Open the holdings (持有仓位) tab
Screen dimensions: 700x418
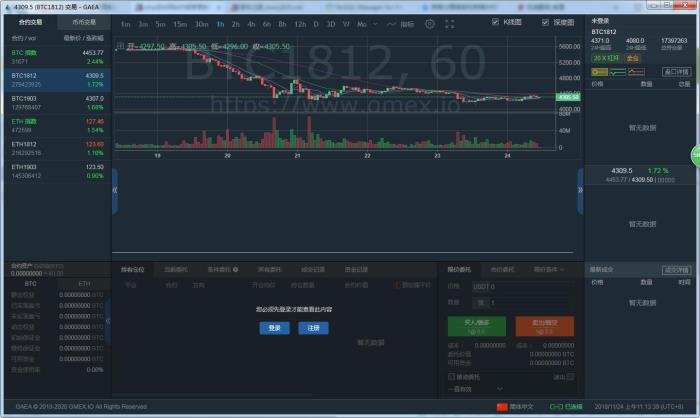pyautogui.click(x=133, y=269)
